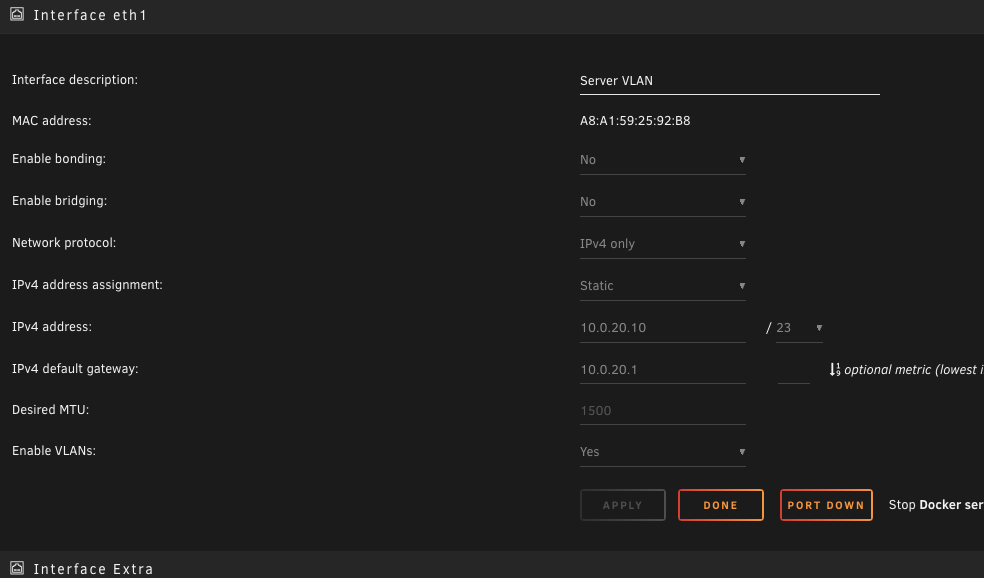Screen dimensions: 984x578
Task: Open the Network protocol dropdown
Action: (662, 244)
